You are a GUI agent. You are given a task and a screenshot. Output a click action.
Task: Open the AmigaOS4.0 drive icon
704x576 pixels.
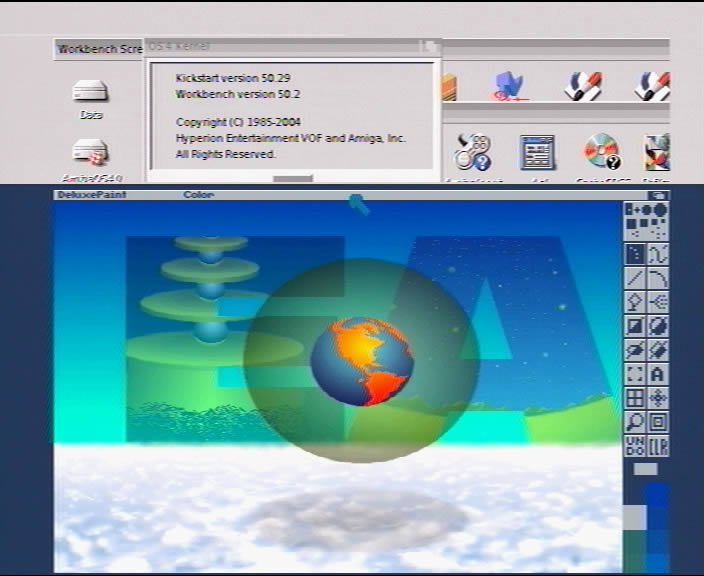[x=92, y=160]
